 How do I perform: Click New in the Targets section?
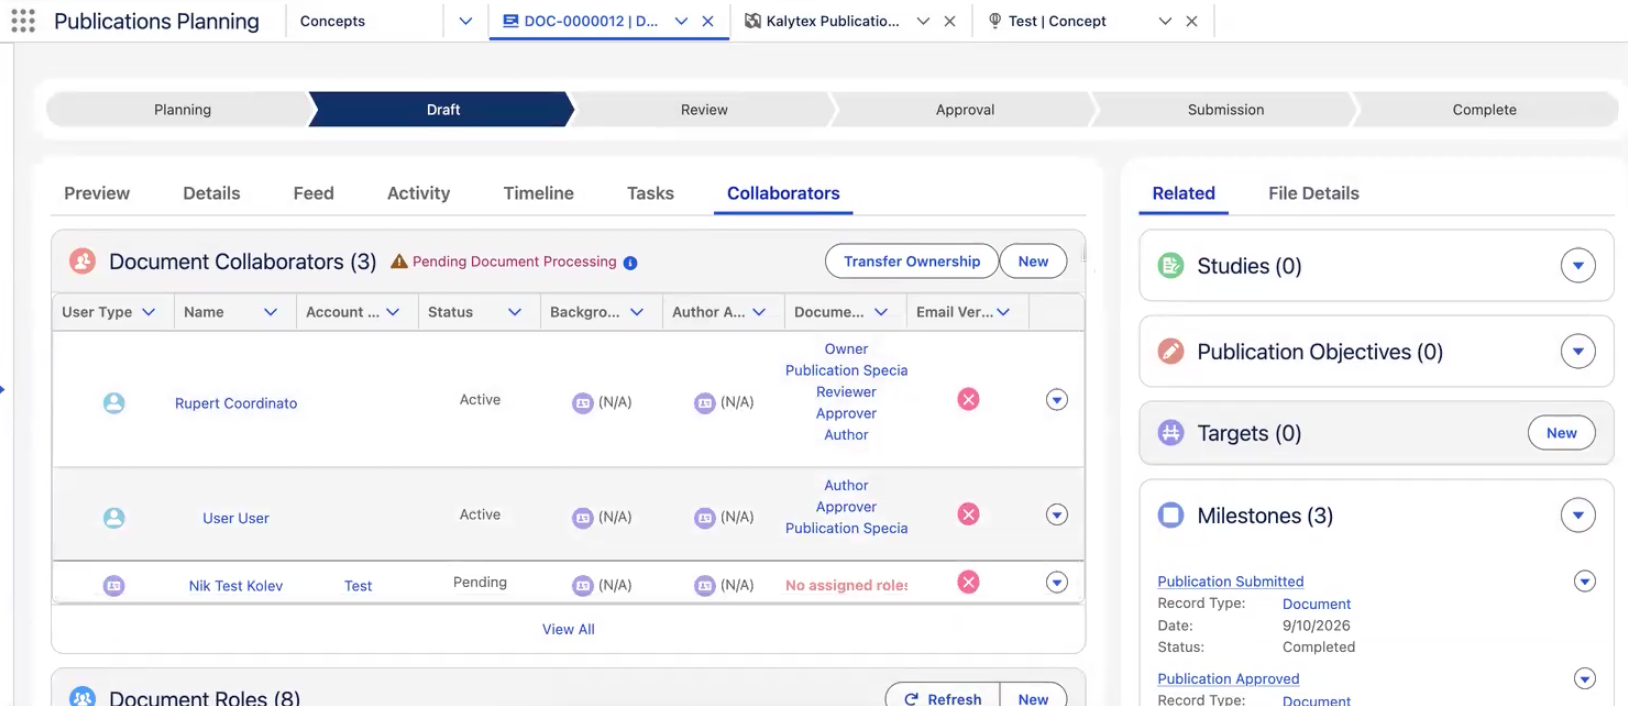click(x=1561, y=433)
